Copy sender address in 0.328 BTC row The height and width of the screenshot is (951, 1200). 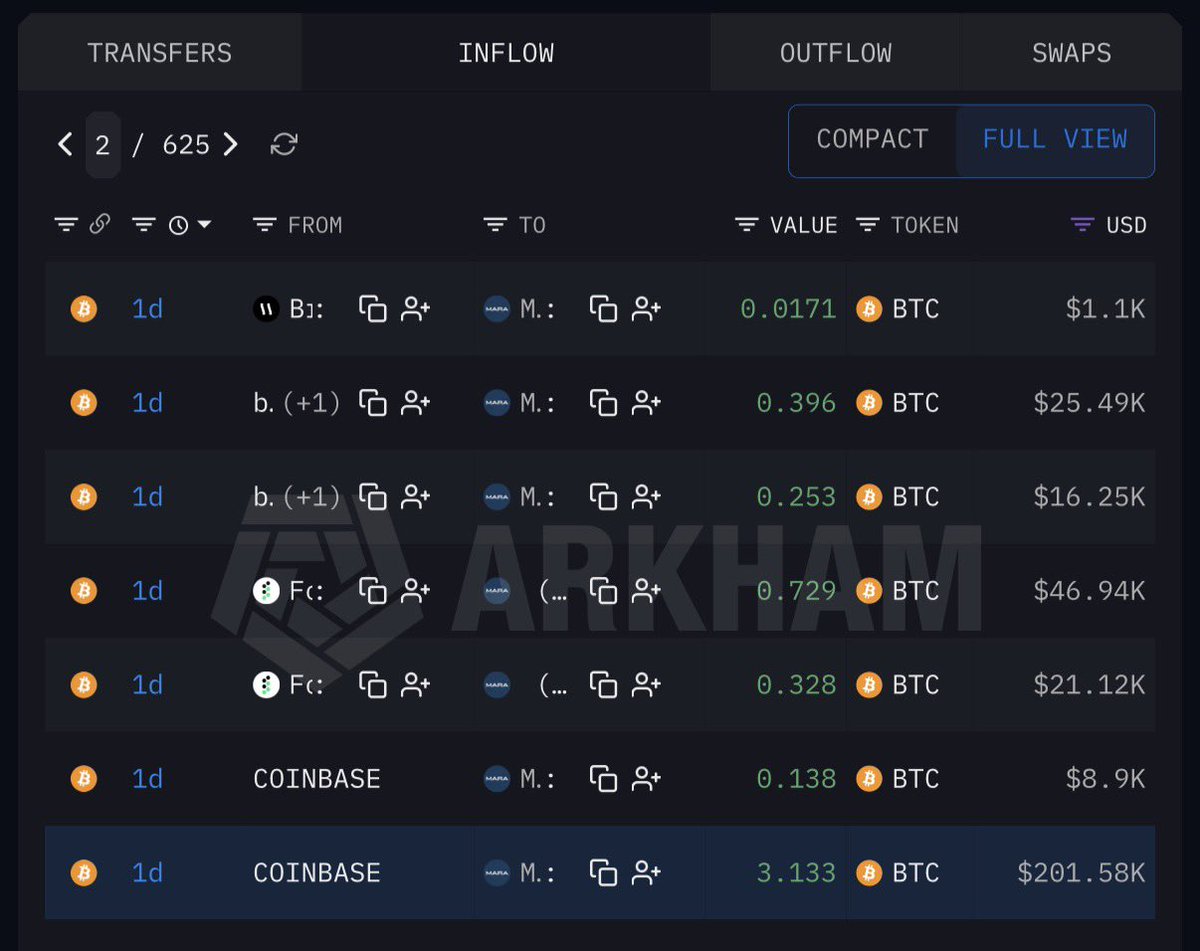(373, 685)
